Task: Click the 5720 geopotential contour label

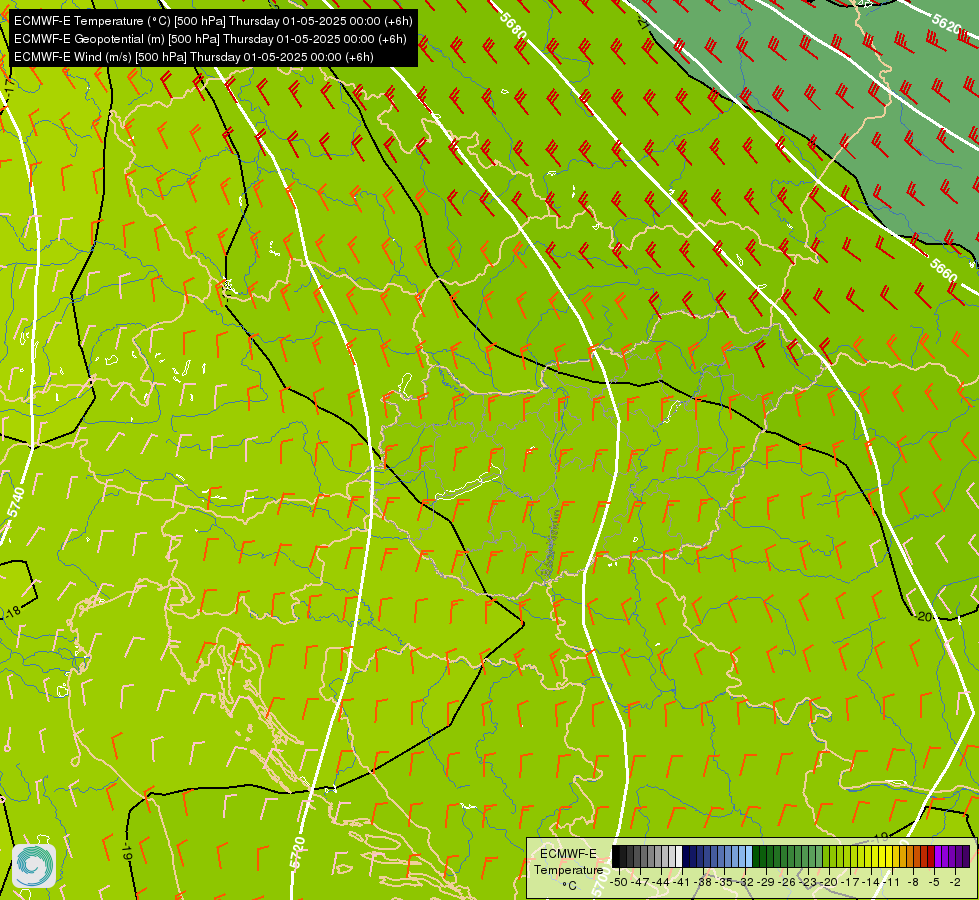Action: tap(298, 853)
